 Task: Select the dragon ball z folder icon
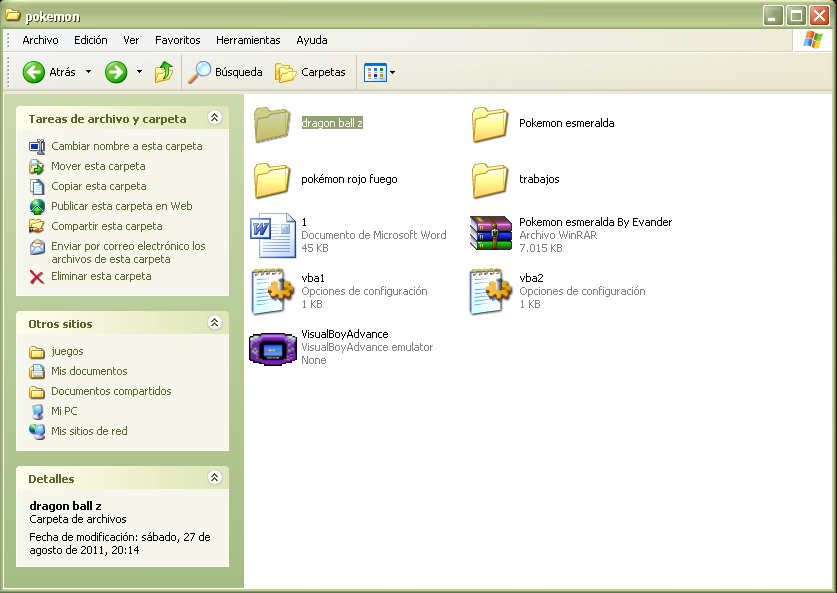coord(272,124)
